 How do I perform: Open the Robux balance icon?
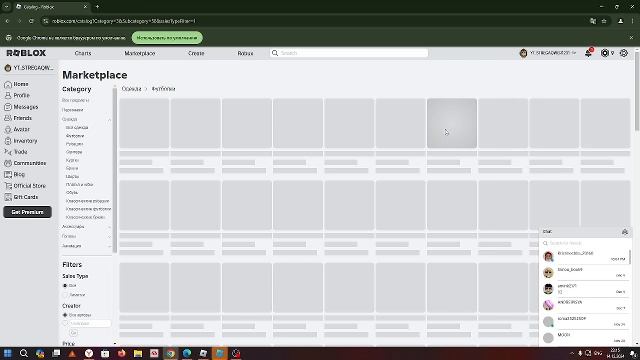(605, 53)
